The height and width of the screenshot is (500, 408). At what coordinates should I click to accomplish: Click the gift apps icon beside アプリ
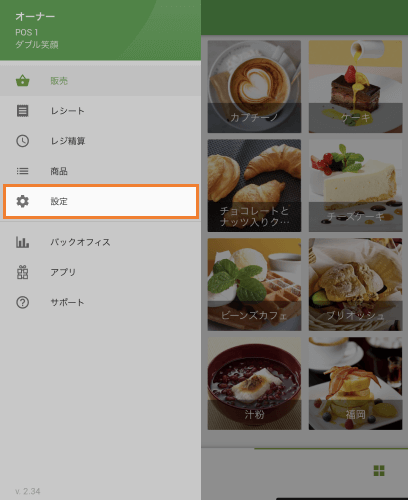[x=23, y=272]
